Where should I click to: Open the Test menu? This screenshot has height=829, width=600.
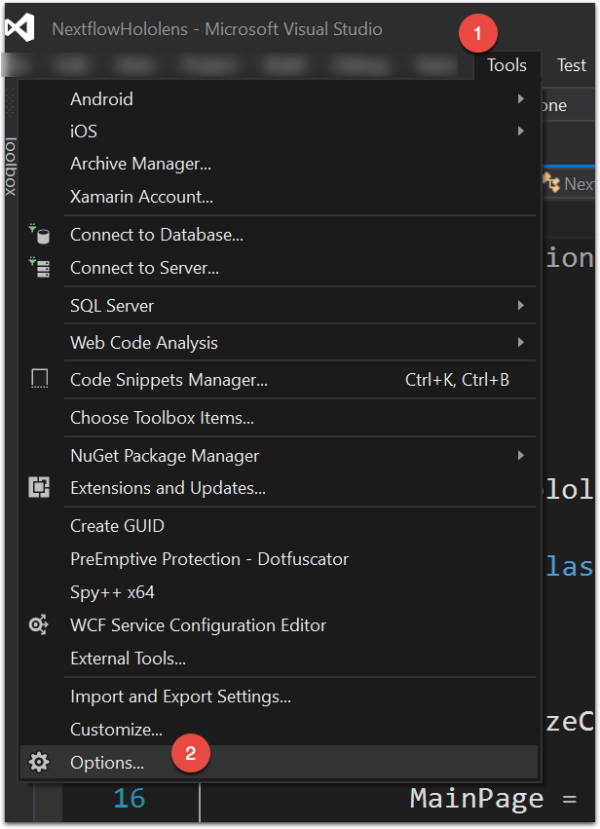pyautogui.click(x=571, y=65)
